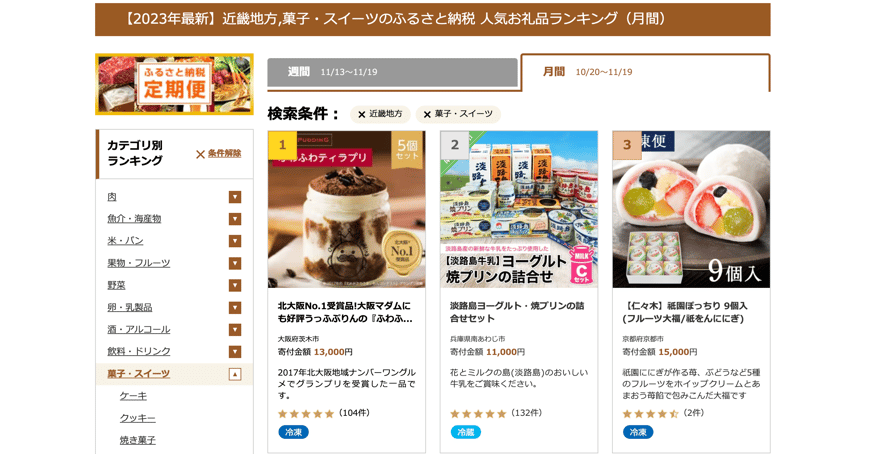Expand the 酒・アルコール category arrow
This screenshot has height=454, width=874.
(235, 330)
